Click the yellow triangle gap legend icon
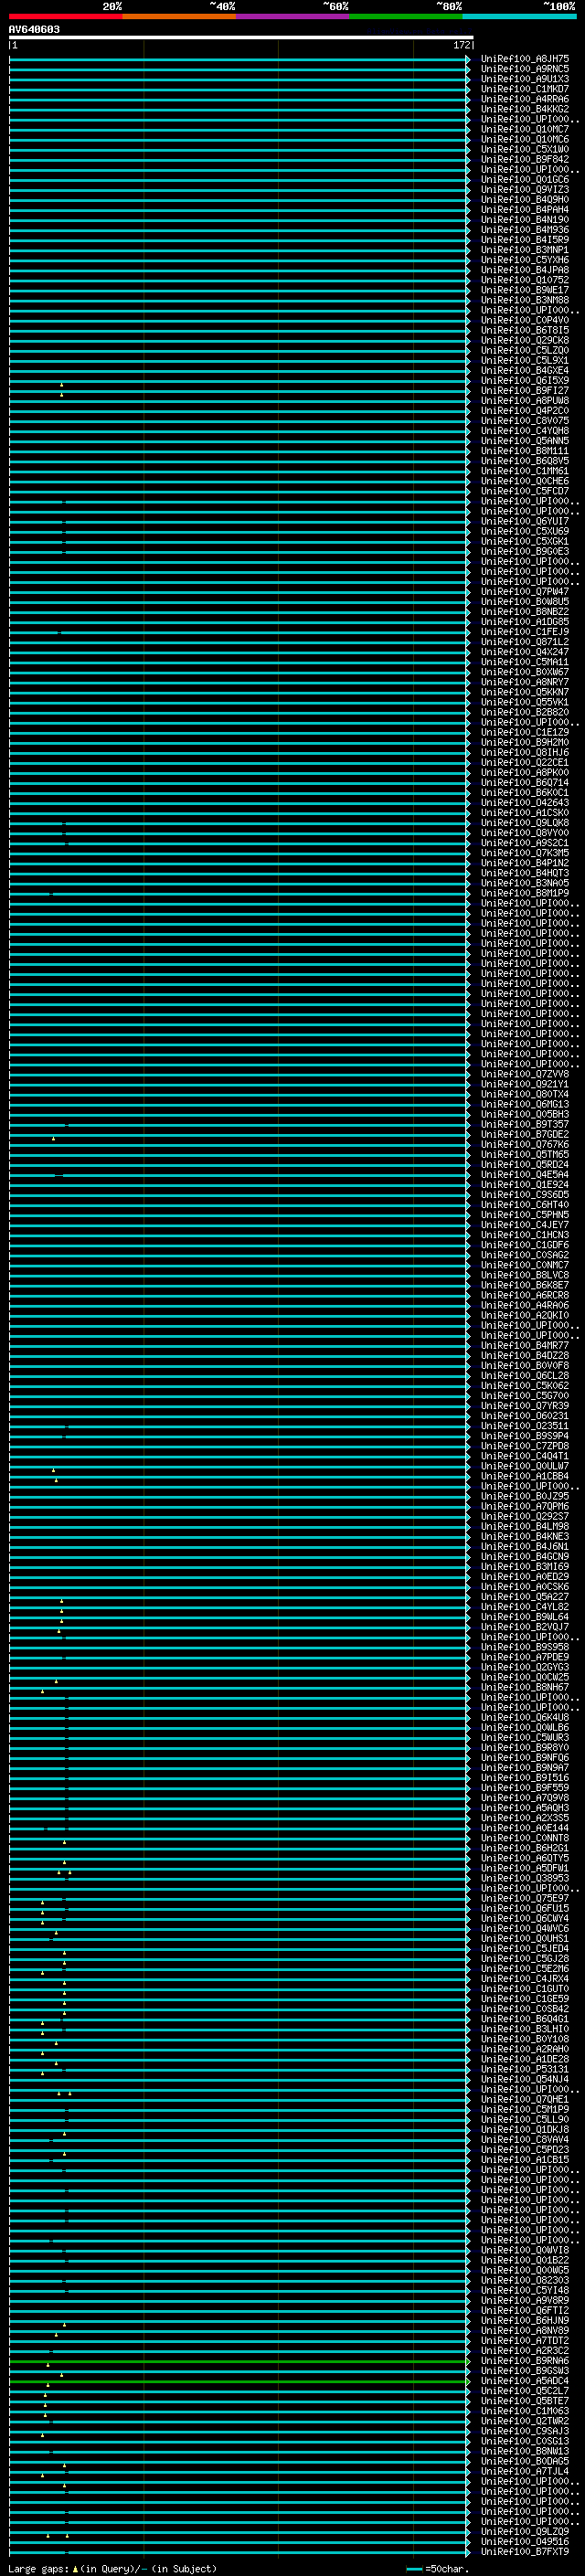Image resolution: width=585 pixels, height=2576 pixels. point(75,2569)
